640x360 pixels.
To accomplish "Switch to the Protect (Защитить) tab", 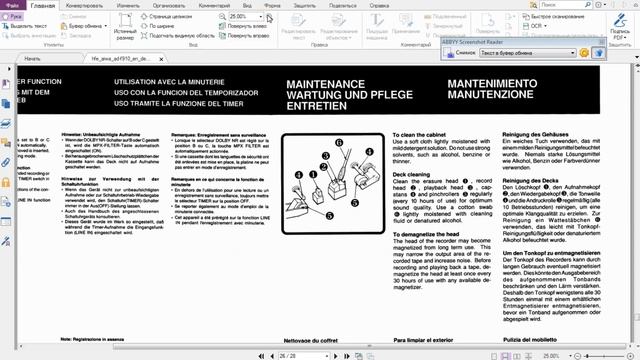I will tap(304, 6).
